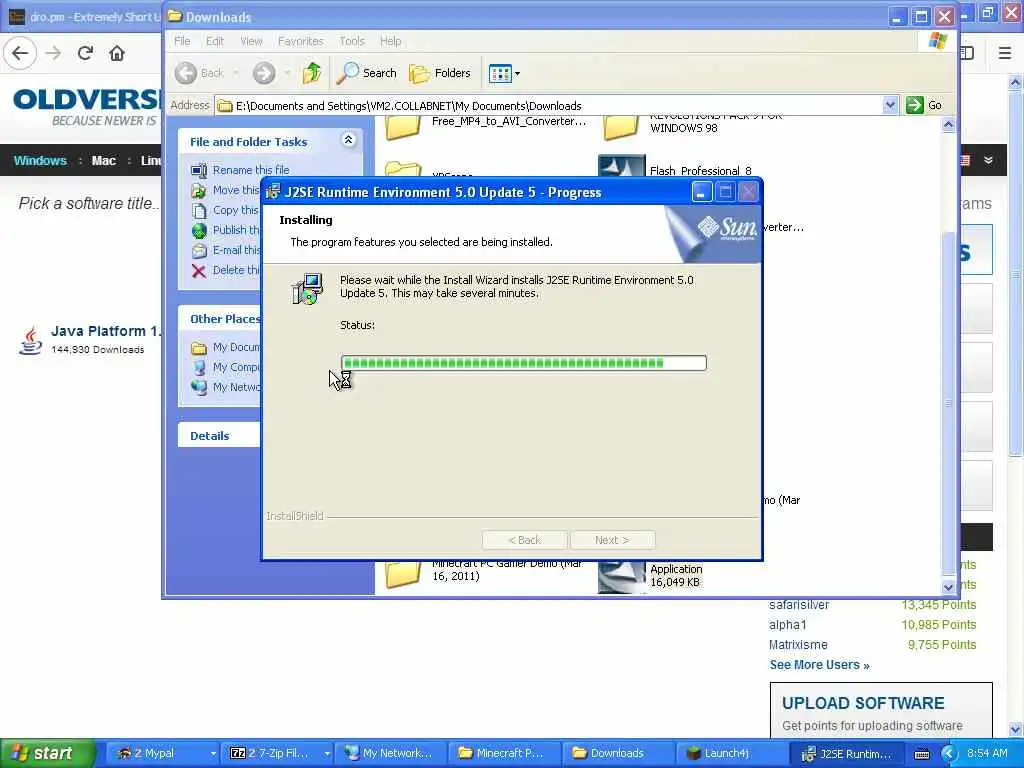1024x768 pixels.
Task: Click Upload Software heading on webpage
Action: coord(863,703)
